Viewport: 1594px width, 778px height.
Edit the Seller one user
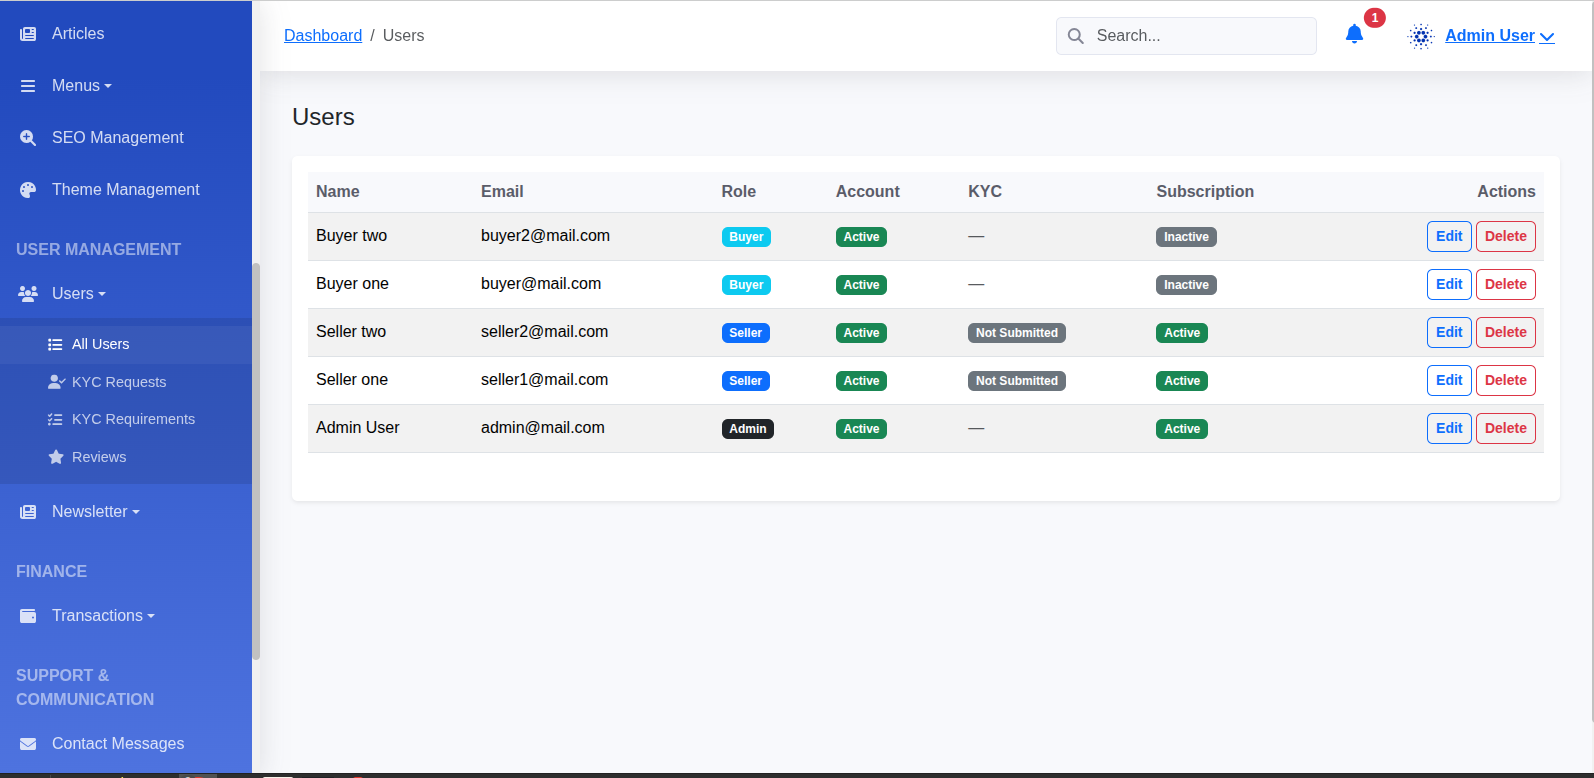tap(1449, 381)
